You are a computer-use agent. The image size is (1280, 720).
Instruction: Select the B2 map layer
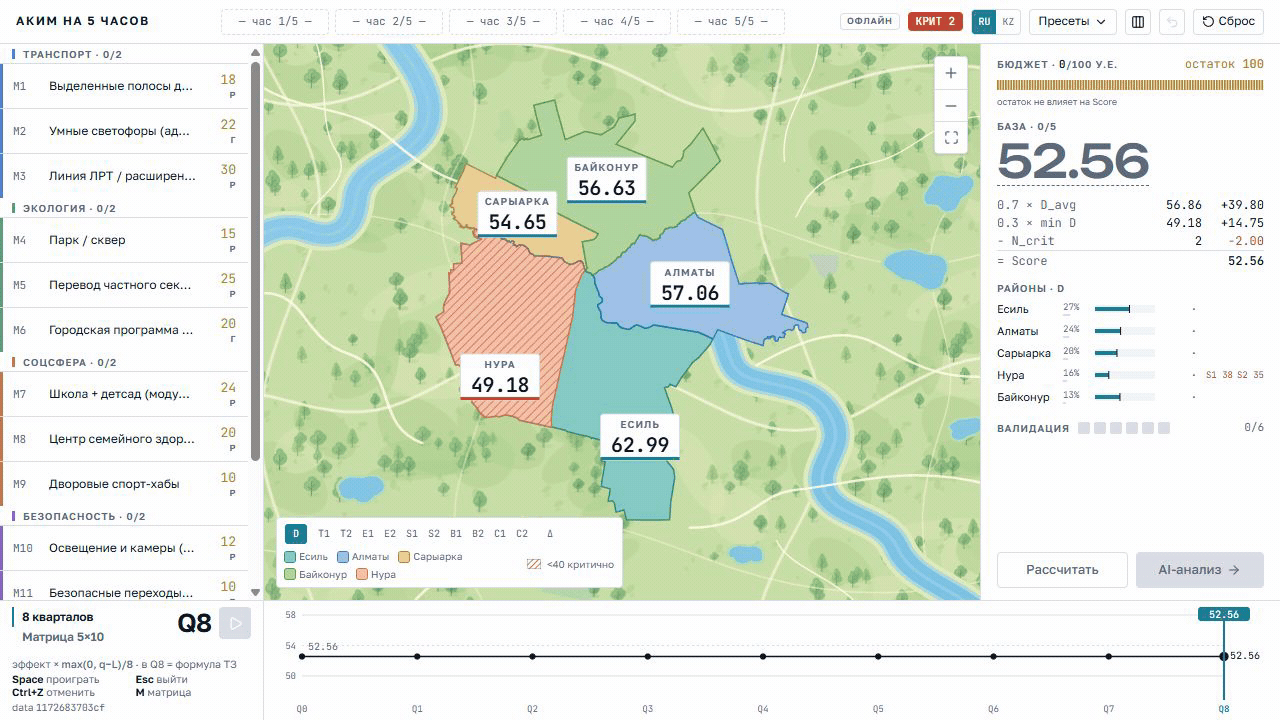[478, 534]
